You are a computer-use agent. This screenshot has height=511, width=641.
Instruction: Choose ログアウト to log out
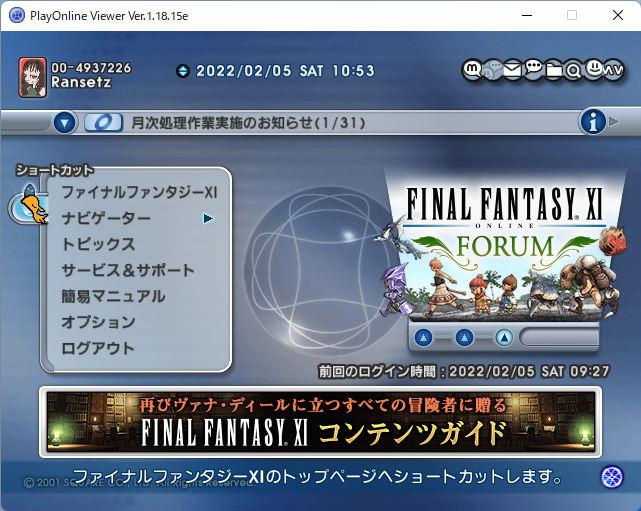pos(98,348)
